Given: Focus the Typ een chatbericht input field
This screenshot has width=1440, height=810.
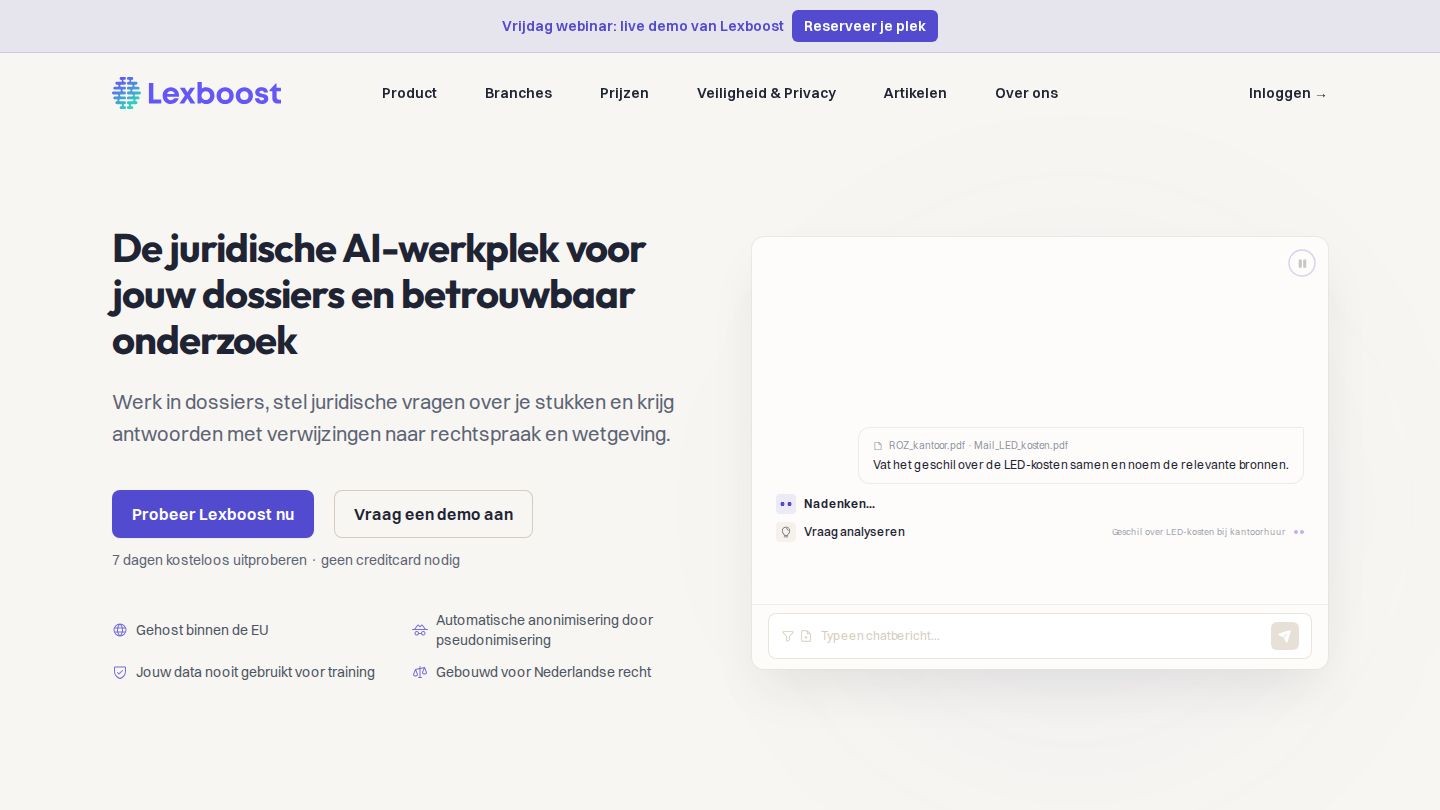Looking at the screenshot, I should pyautogui.click(x=1040, y=636).
